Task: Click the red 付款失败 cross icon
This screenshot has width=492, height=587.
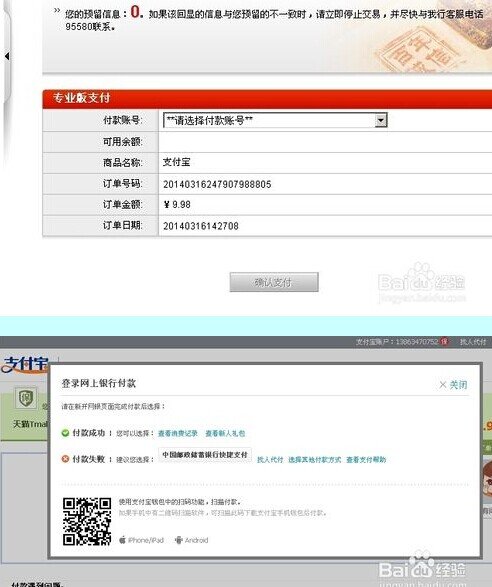Action: 65,459
